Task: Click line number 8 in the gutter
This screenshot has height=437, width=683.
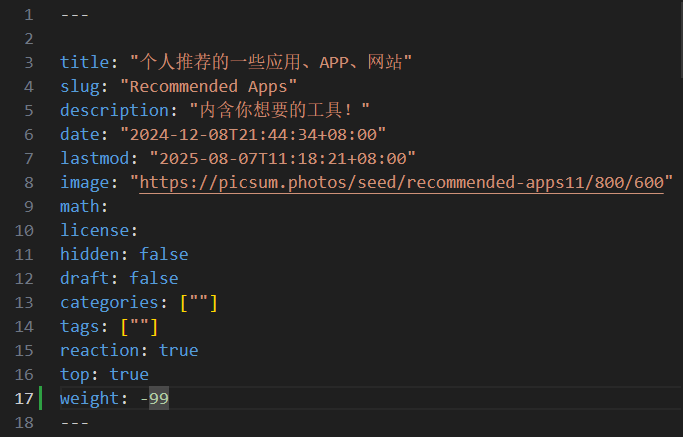Action: point(28,183)
